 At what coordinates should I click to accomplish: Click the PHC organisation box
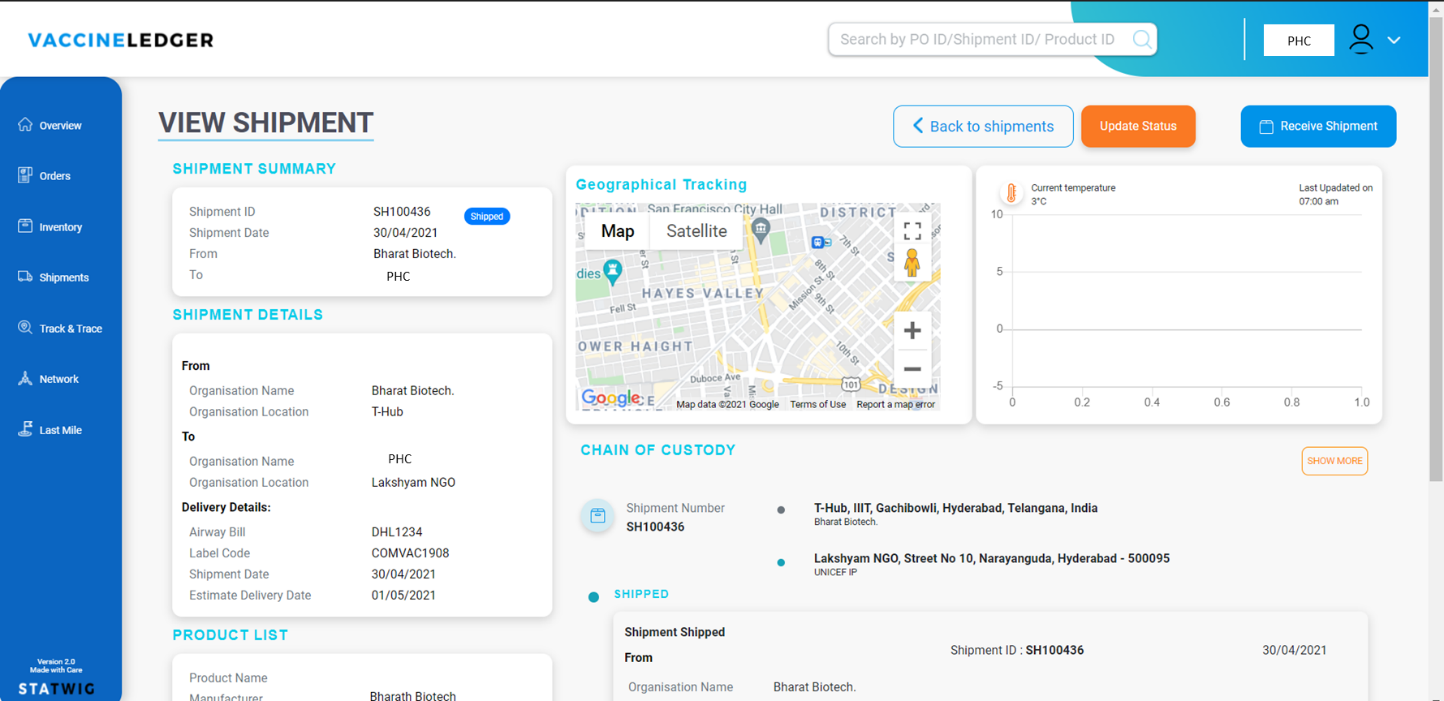(x=1299, y=40)
